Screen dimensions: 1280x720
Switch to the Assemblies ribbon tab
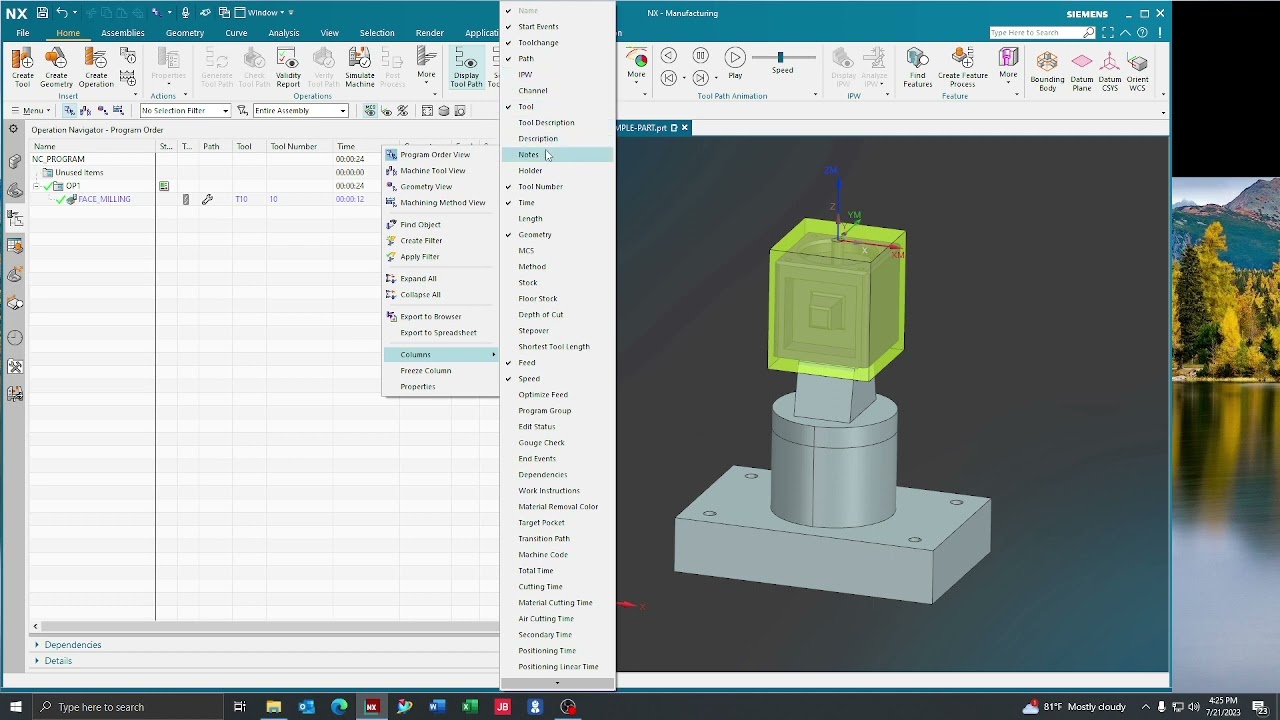tap(122, 33)
